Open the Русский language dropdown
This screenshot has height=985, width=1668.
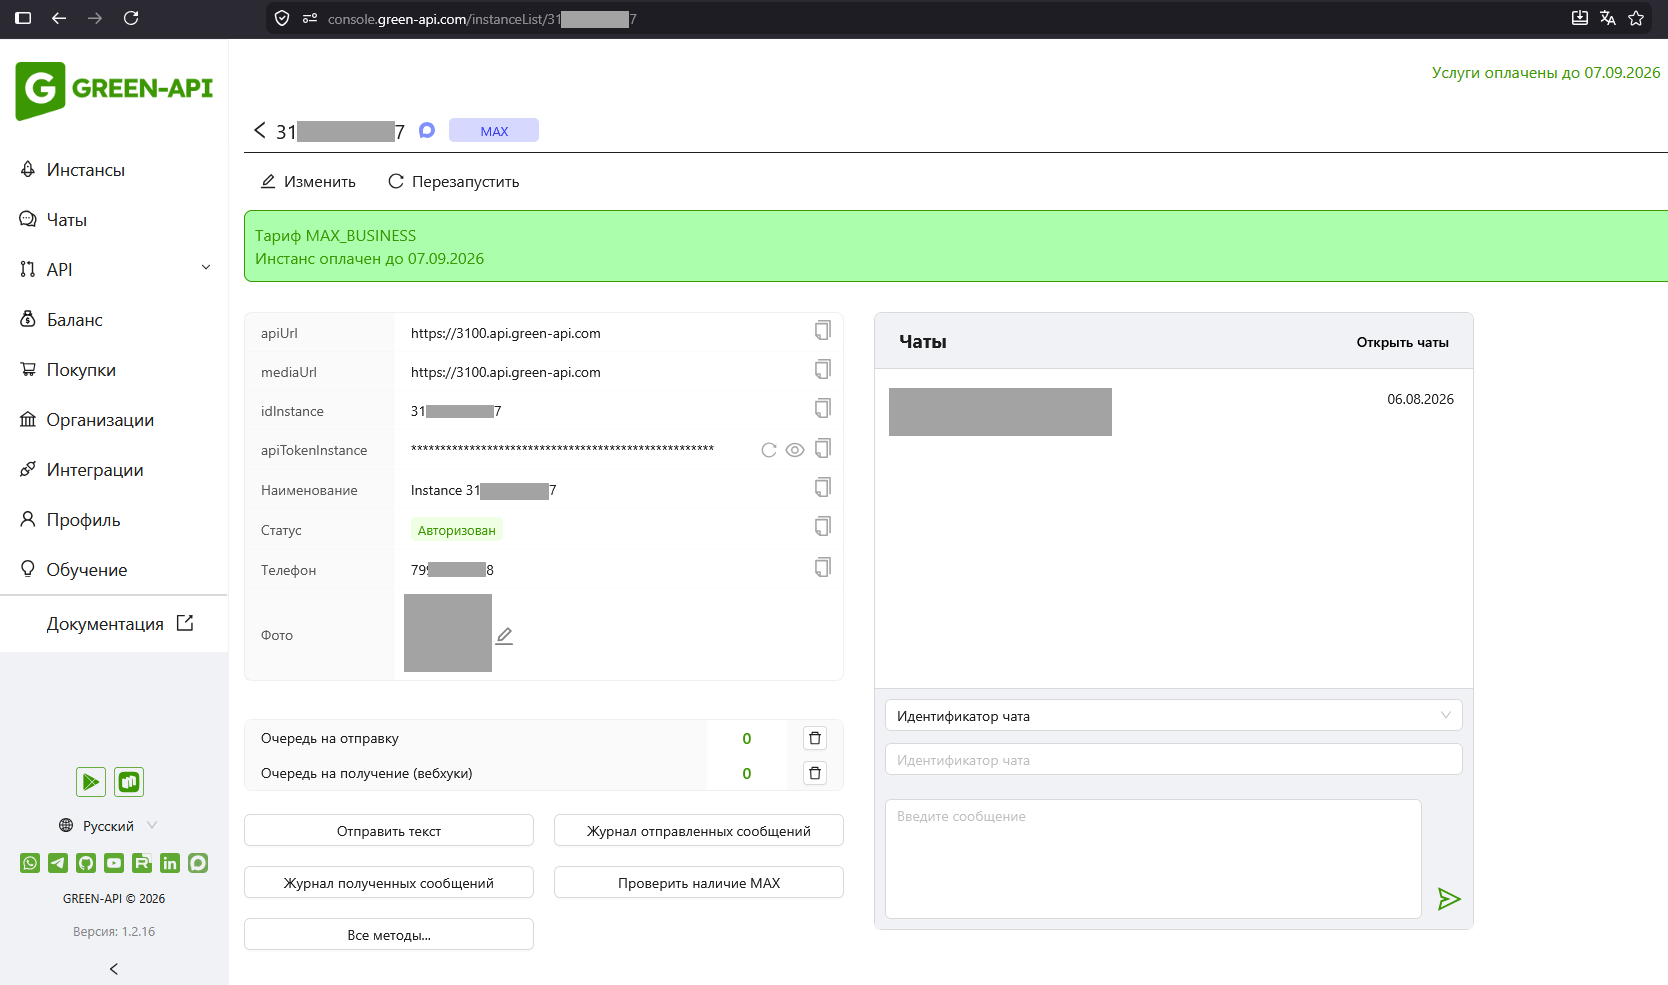pyautogui.click(x=108, y=826)
